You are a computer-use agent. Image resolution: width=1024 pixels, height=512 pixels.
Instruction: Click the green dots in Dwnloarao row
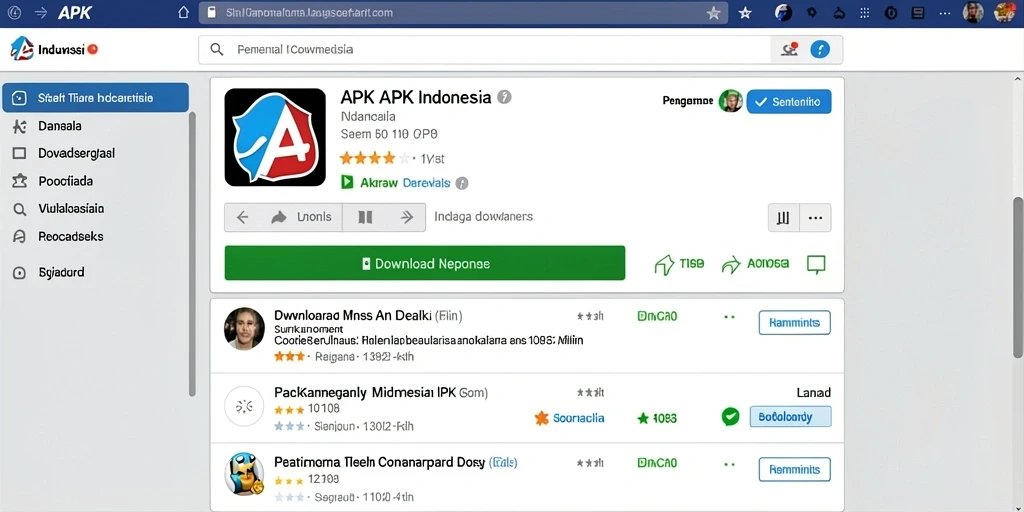[x=729, y=317]
